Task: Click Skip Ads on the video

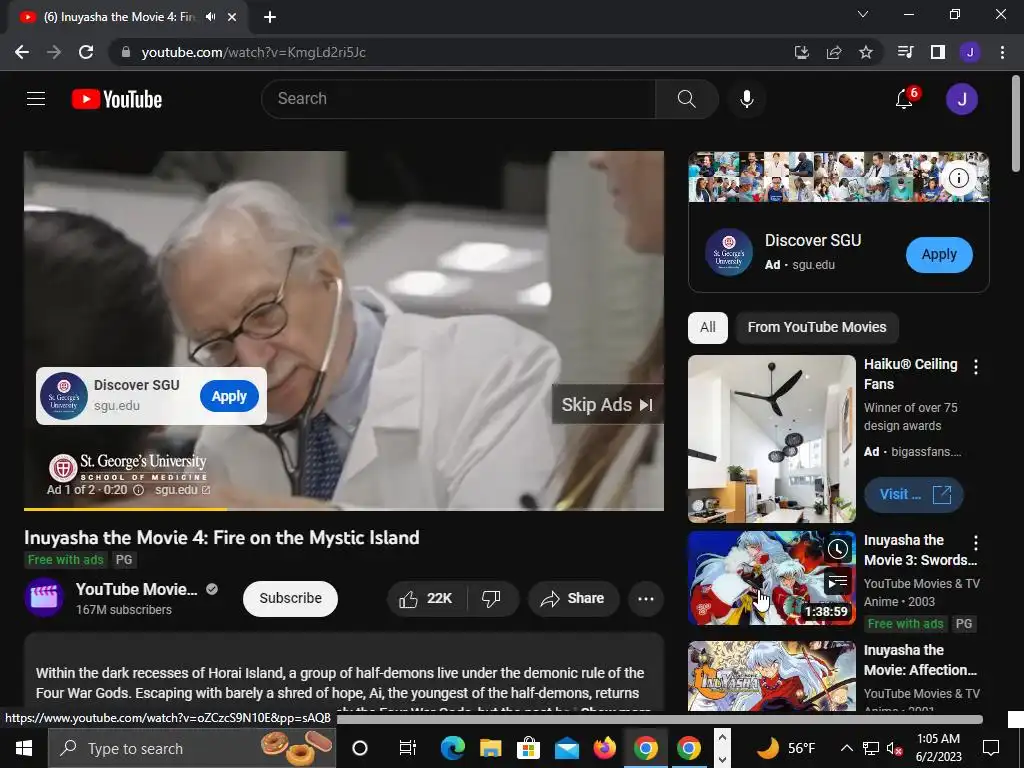Action: click(607, 404)
